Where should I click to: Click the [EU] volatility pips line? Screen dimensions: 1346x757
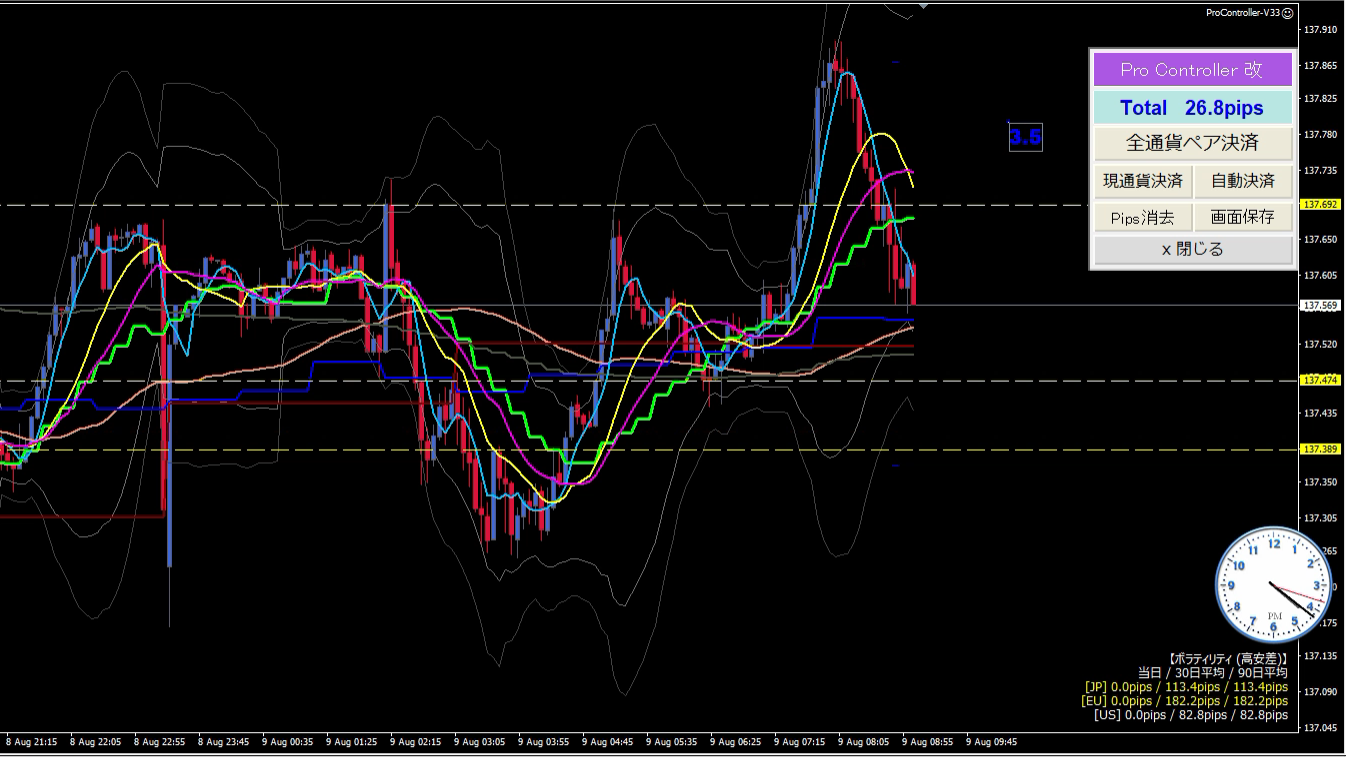[1184, 701]
